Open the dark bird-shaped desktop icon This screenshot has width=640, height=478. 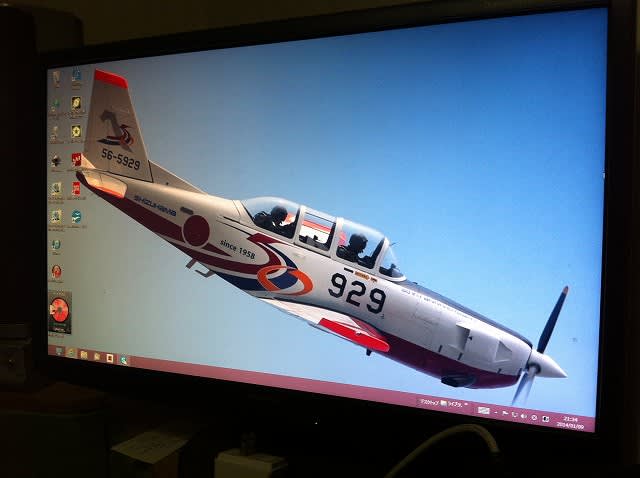56,160
